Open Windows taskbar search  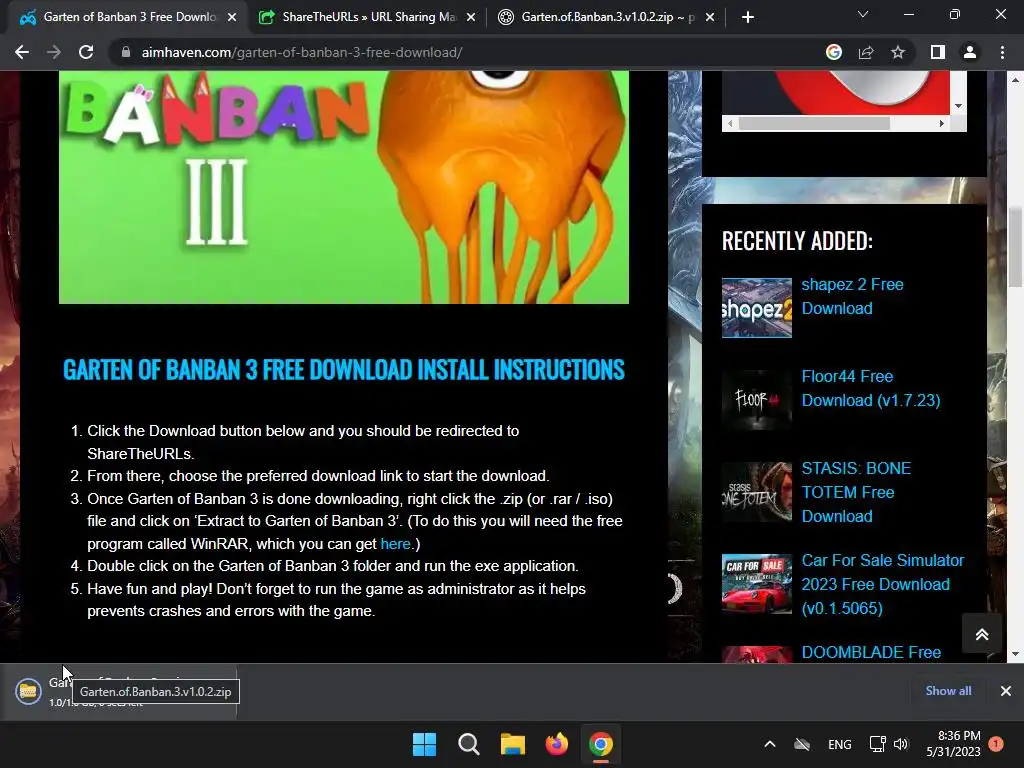coord(468,744)
